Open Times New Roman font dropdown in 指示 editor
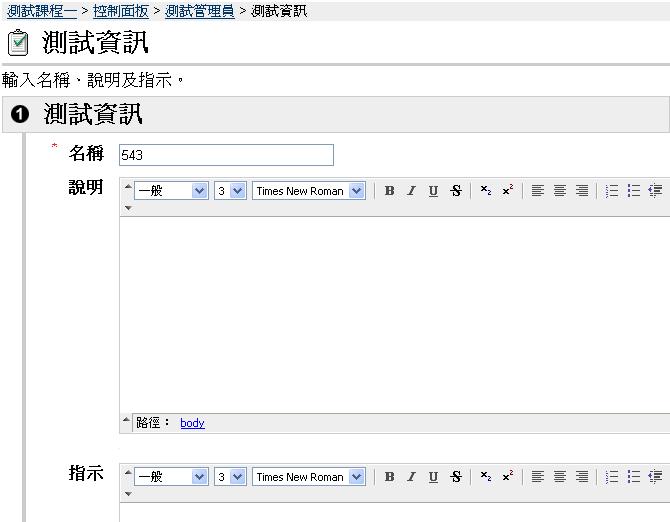This screenshot has width=670, height=522. (x=308, y=477)
